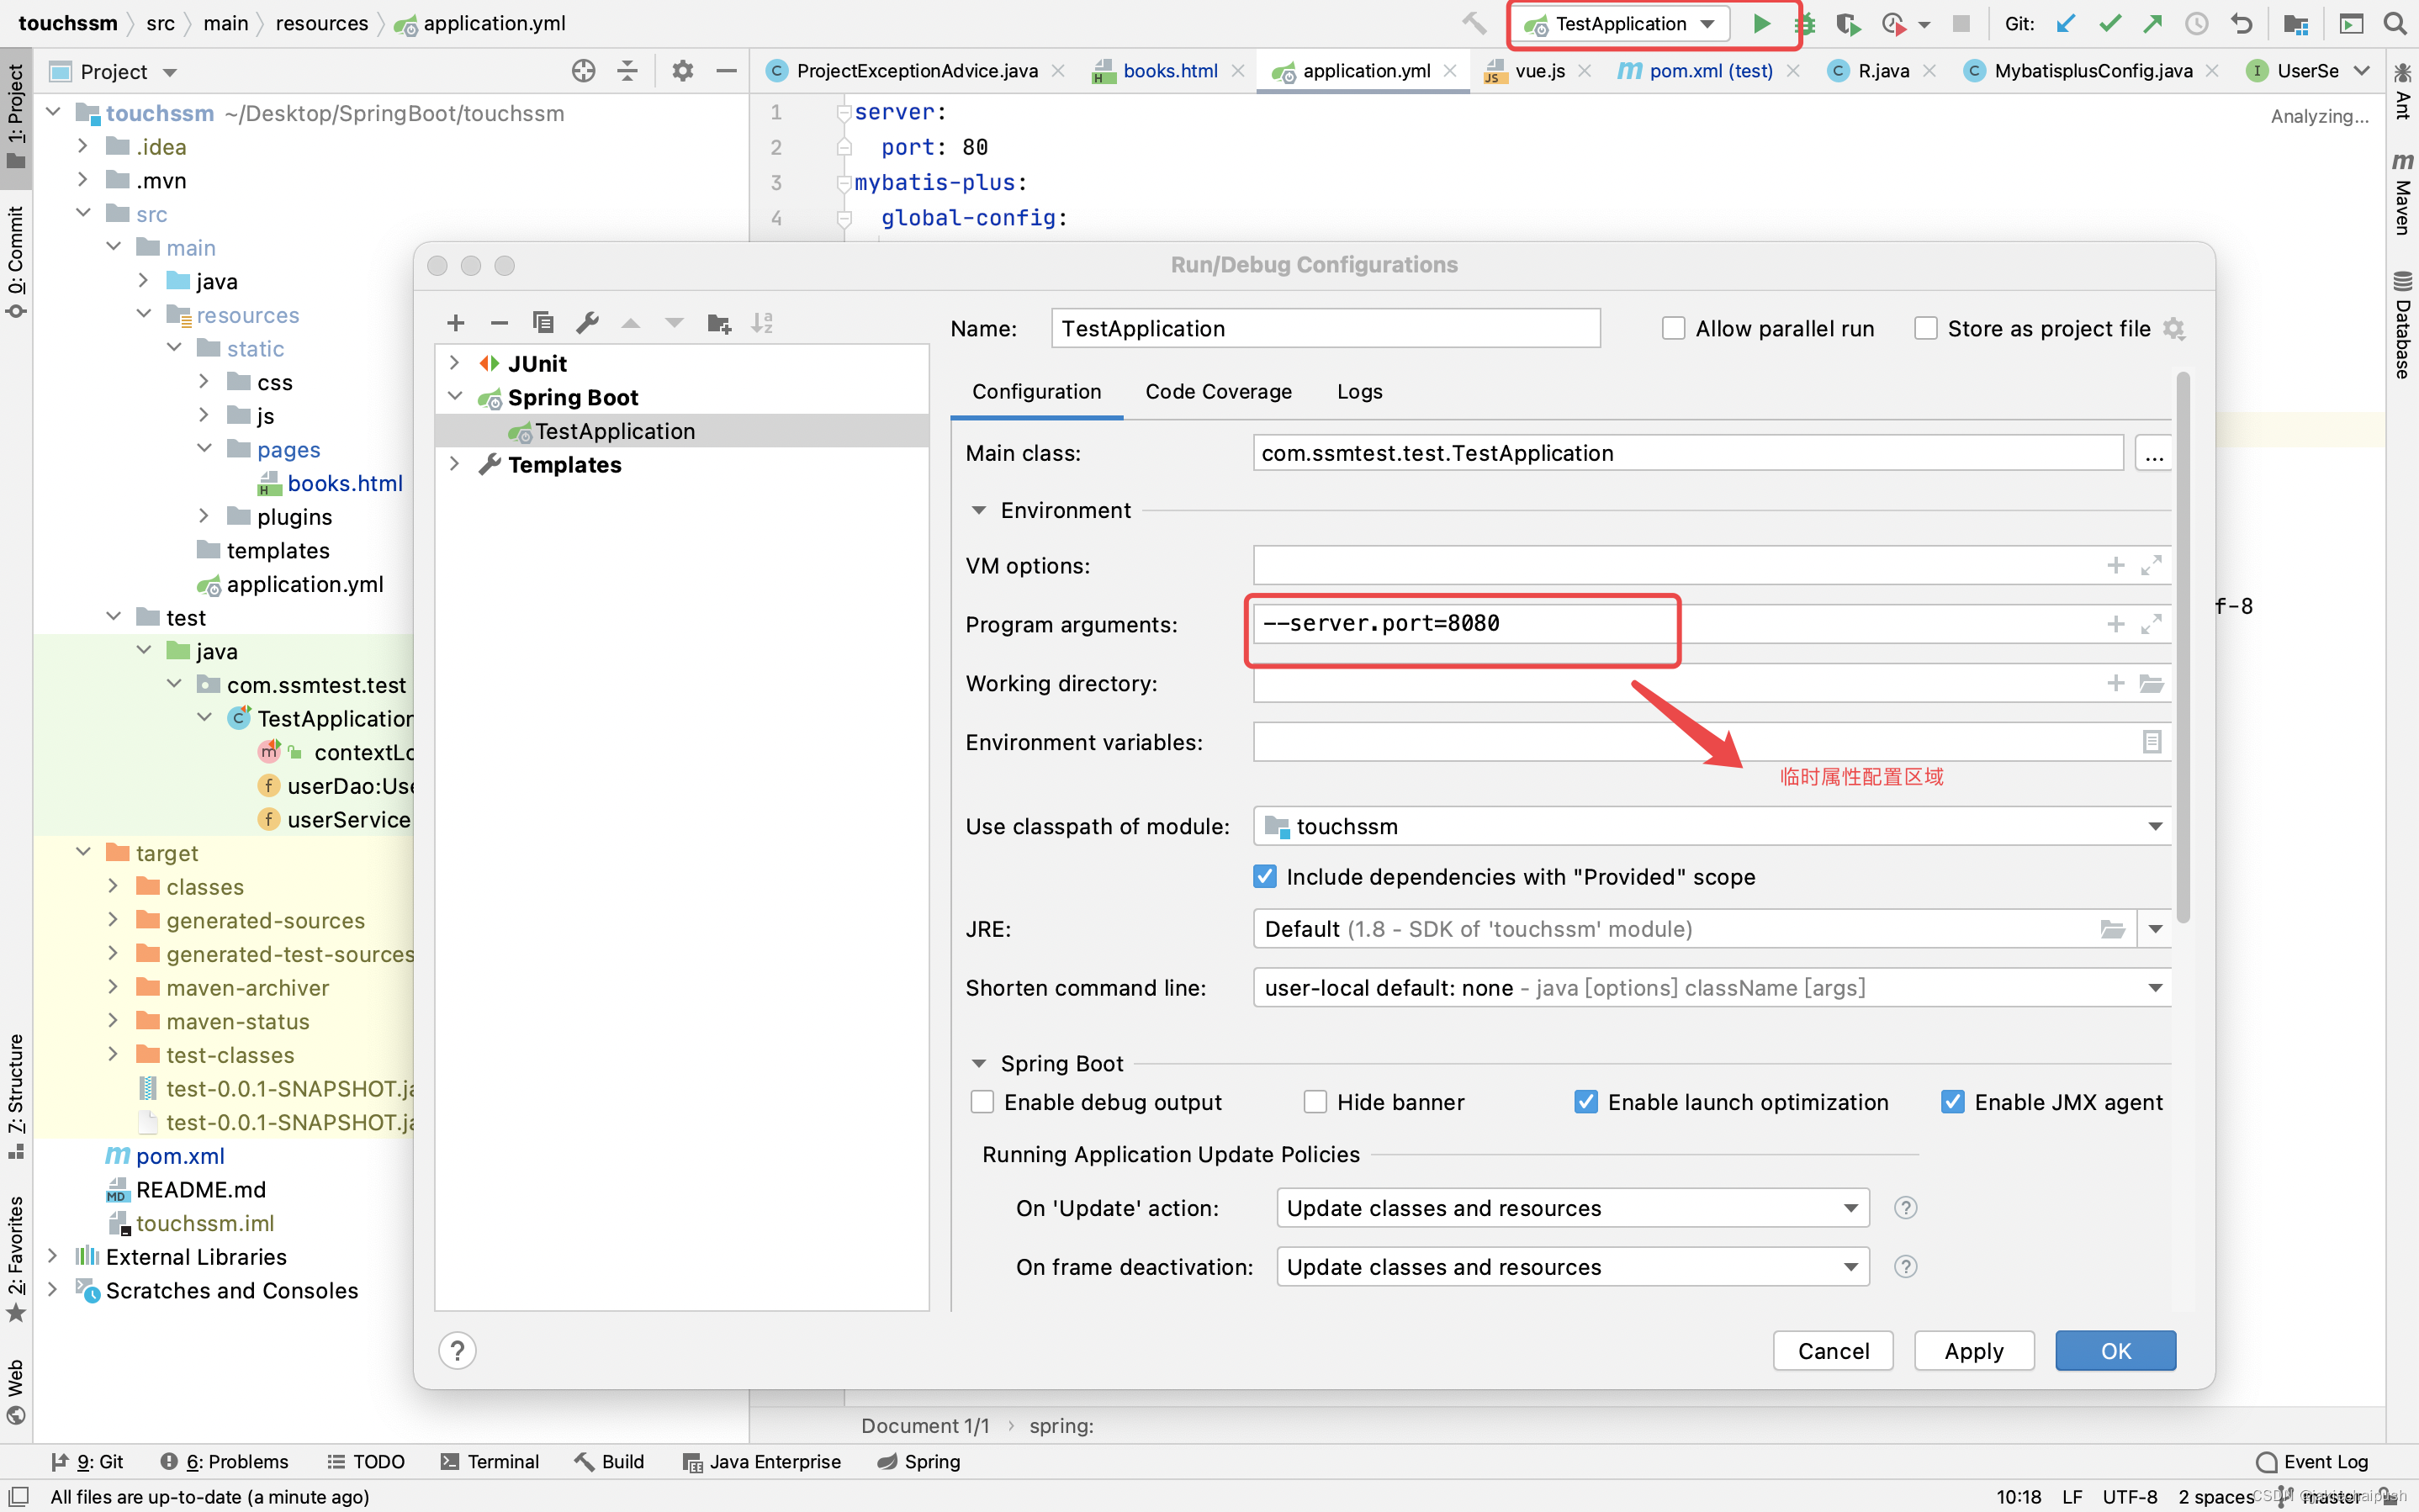2419x1512 pixels.
Task: Collapse all icon in Project panel
Action: click(628, 71)
